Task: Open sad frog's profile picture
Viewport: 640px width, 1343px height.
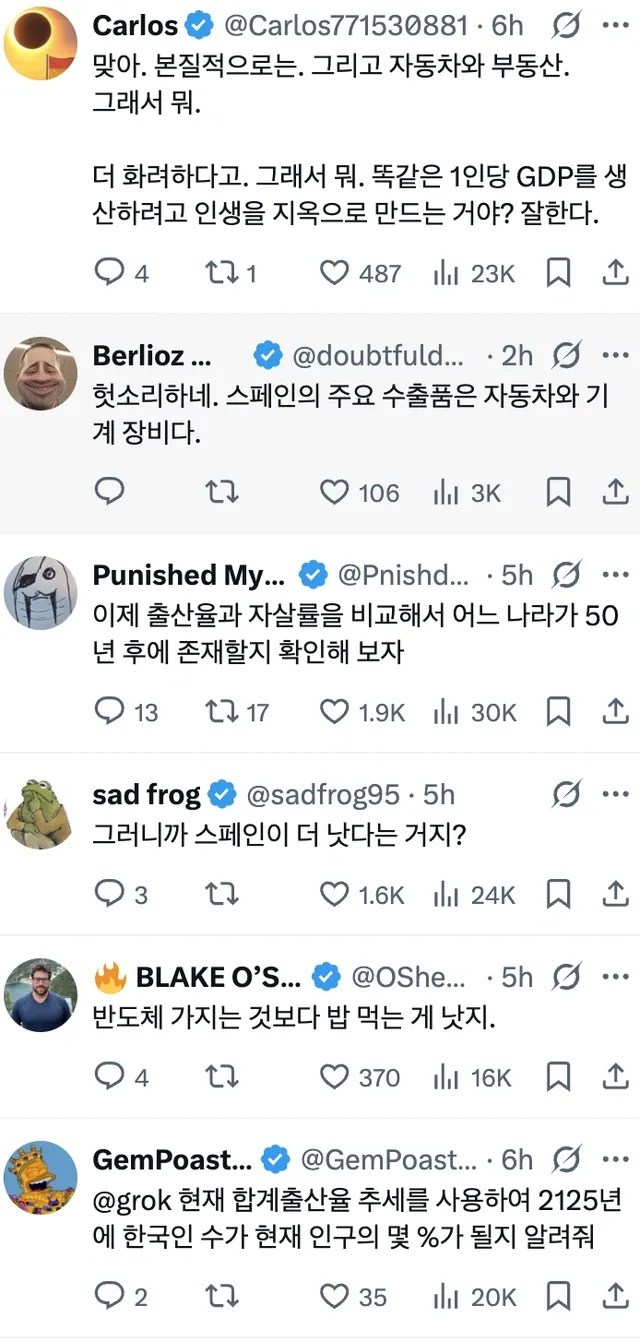Action: (41, 812)
